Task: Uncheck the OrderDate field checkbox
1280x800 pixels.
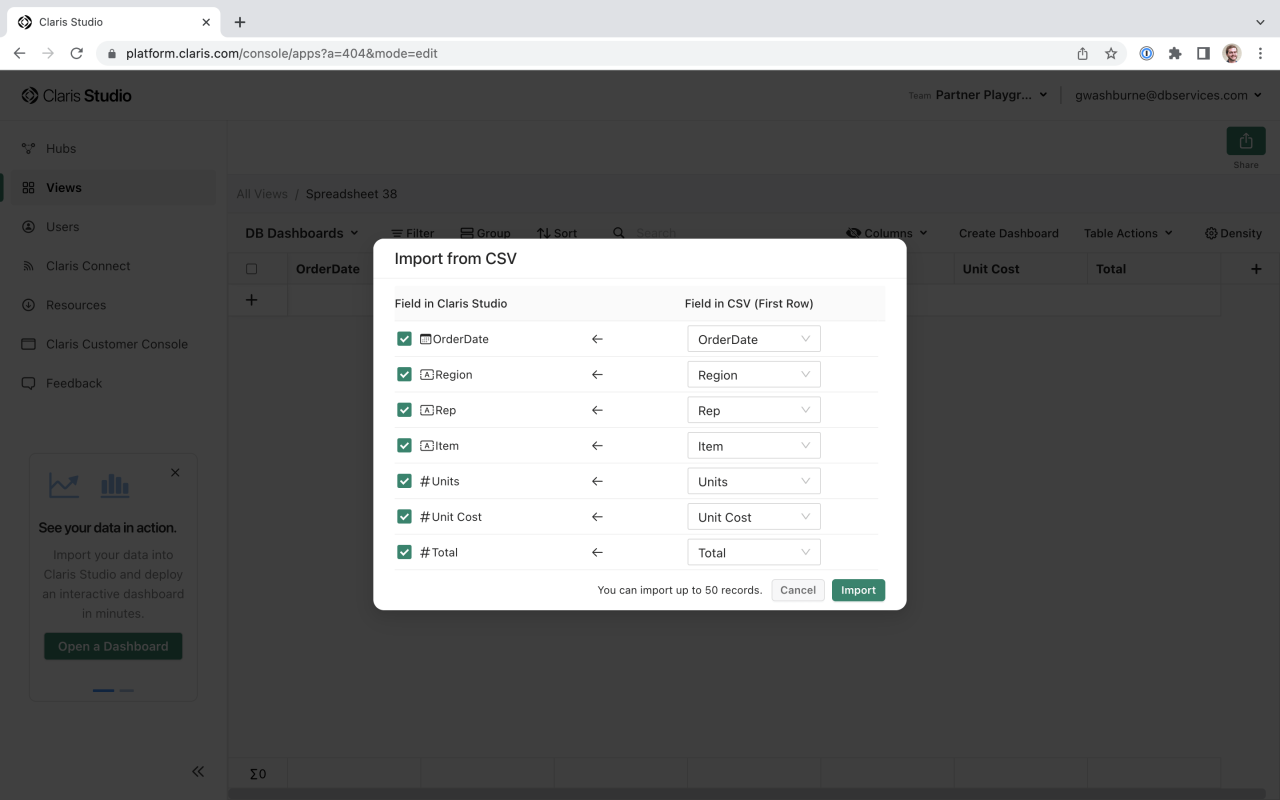Action: (404, 339)
